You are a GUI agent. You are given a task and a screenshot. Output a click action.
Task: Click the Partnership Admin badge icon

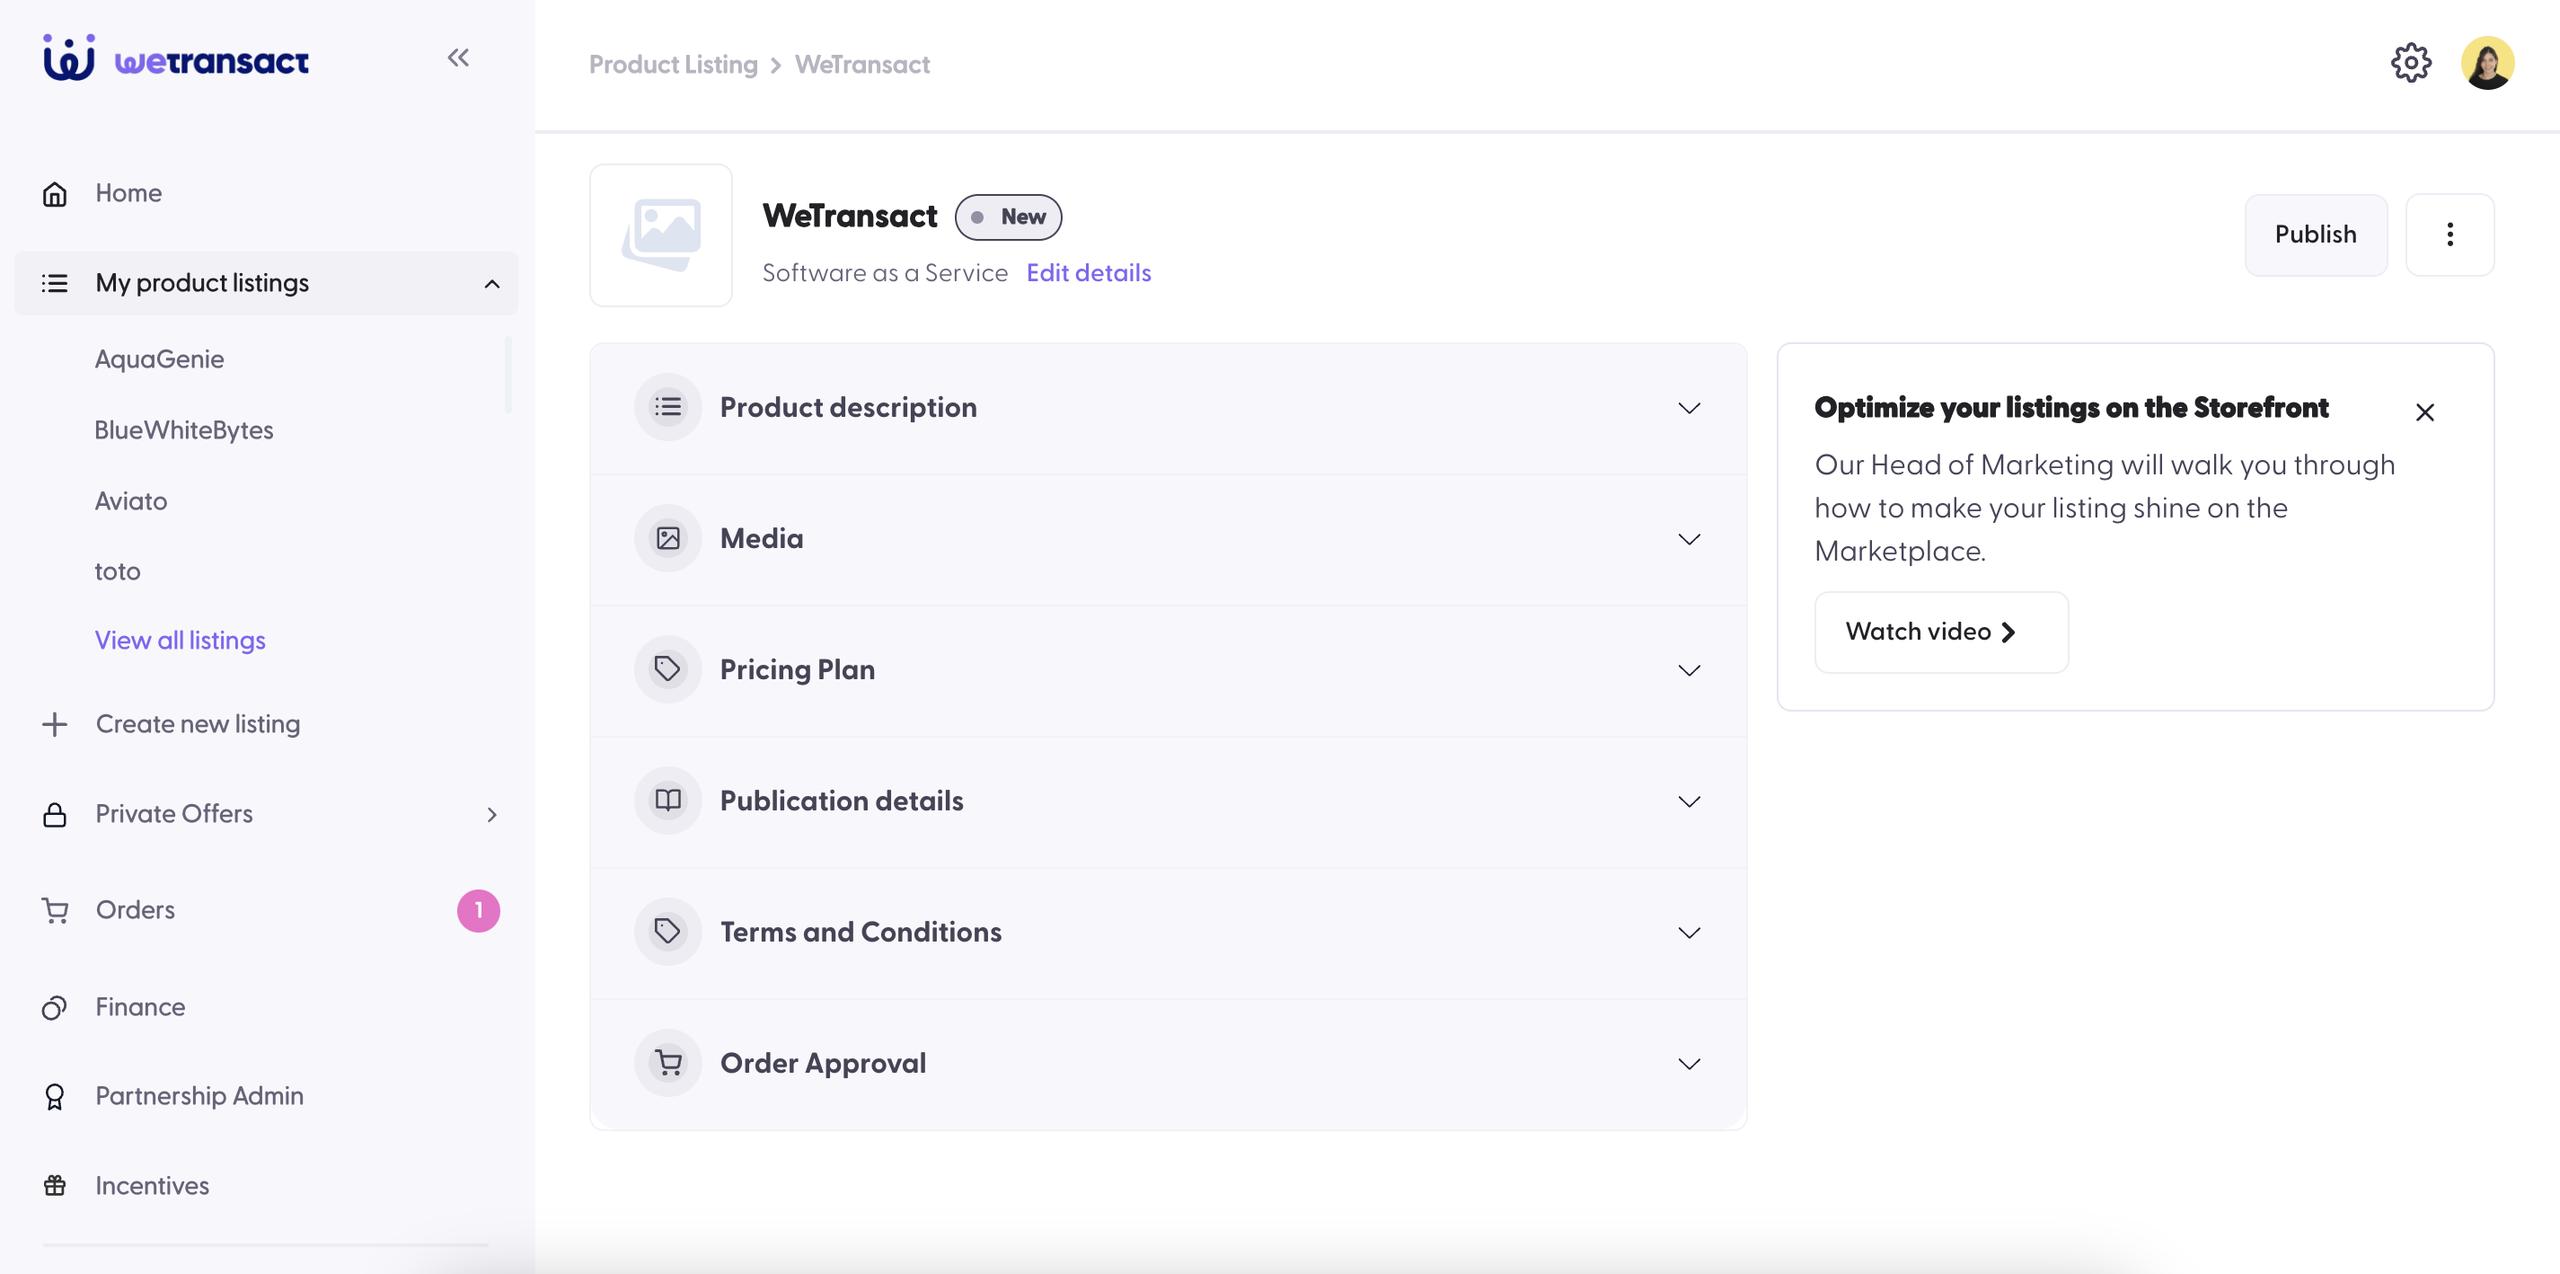click(x=55, y=1096)
